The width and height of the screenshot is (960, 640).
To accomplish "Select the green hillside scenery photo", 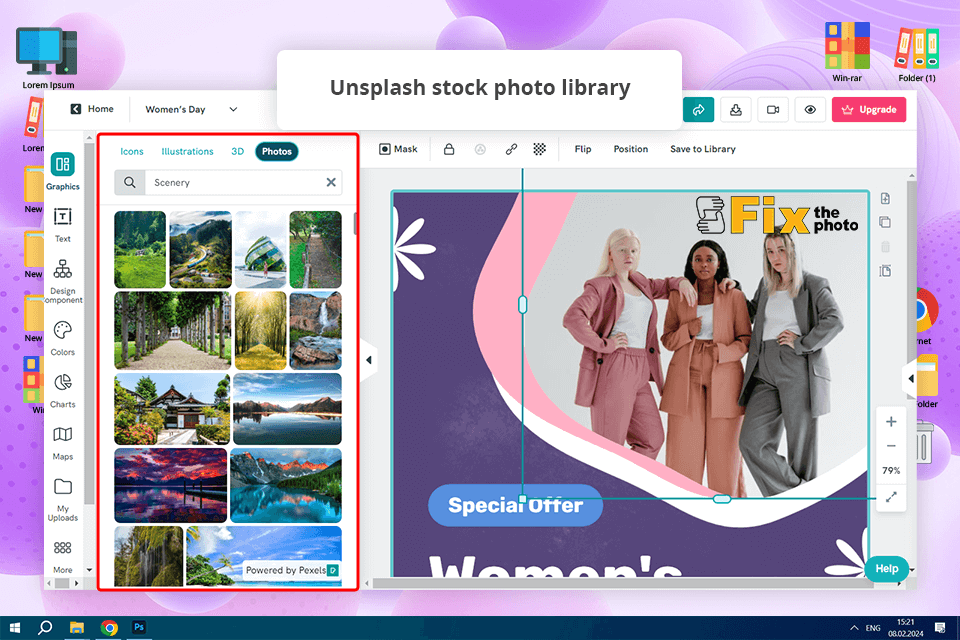I will coord(140,249).
